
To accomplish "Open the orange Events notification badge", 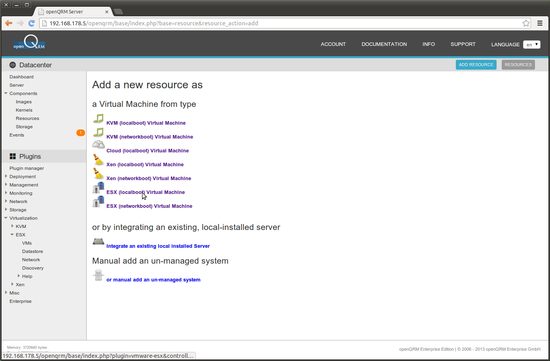I will (80, 133).
